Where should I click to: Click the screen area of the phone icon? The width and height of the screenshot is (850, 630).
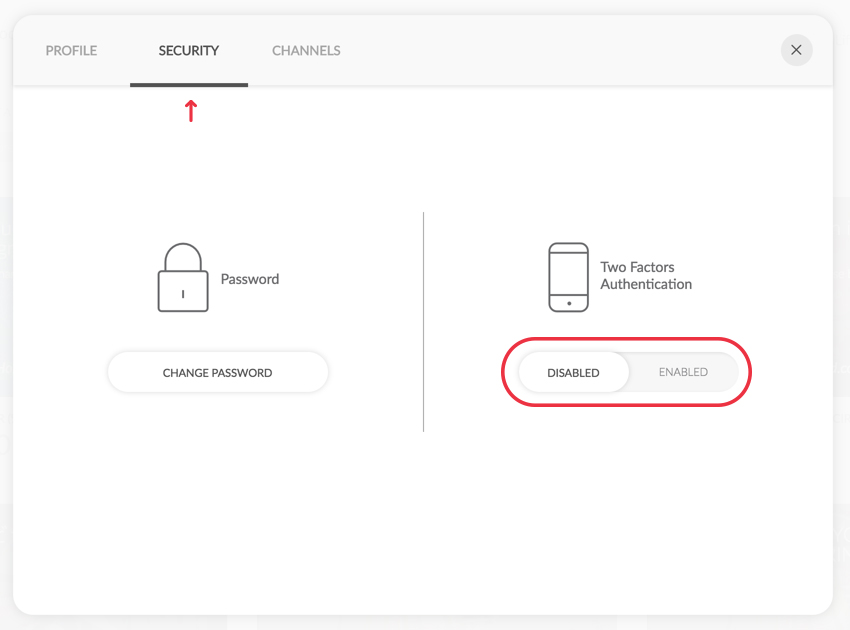pos(568,274)
